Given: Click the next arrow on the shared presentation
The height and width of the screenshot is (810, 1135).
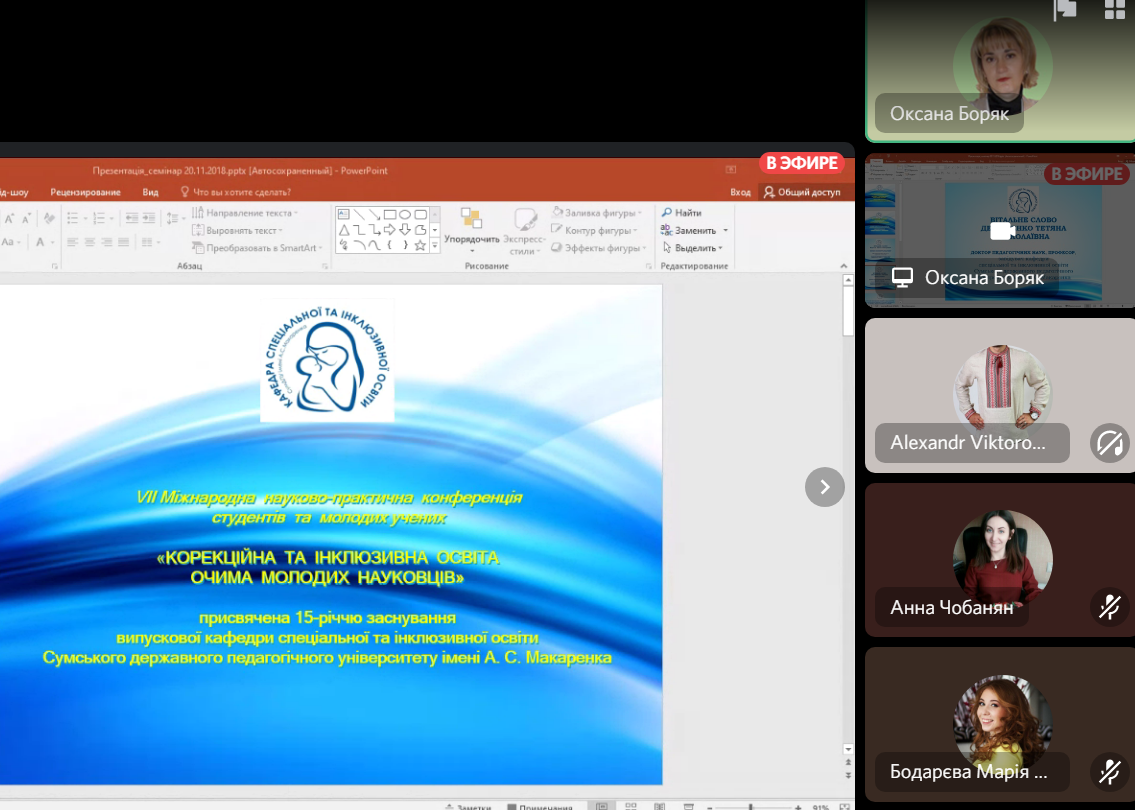Looking at the screenshot, I should pos(824,487).
